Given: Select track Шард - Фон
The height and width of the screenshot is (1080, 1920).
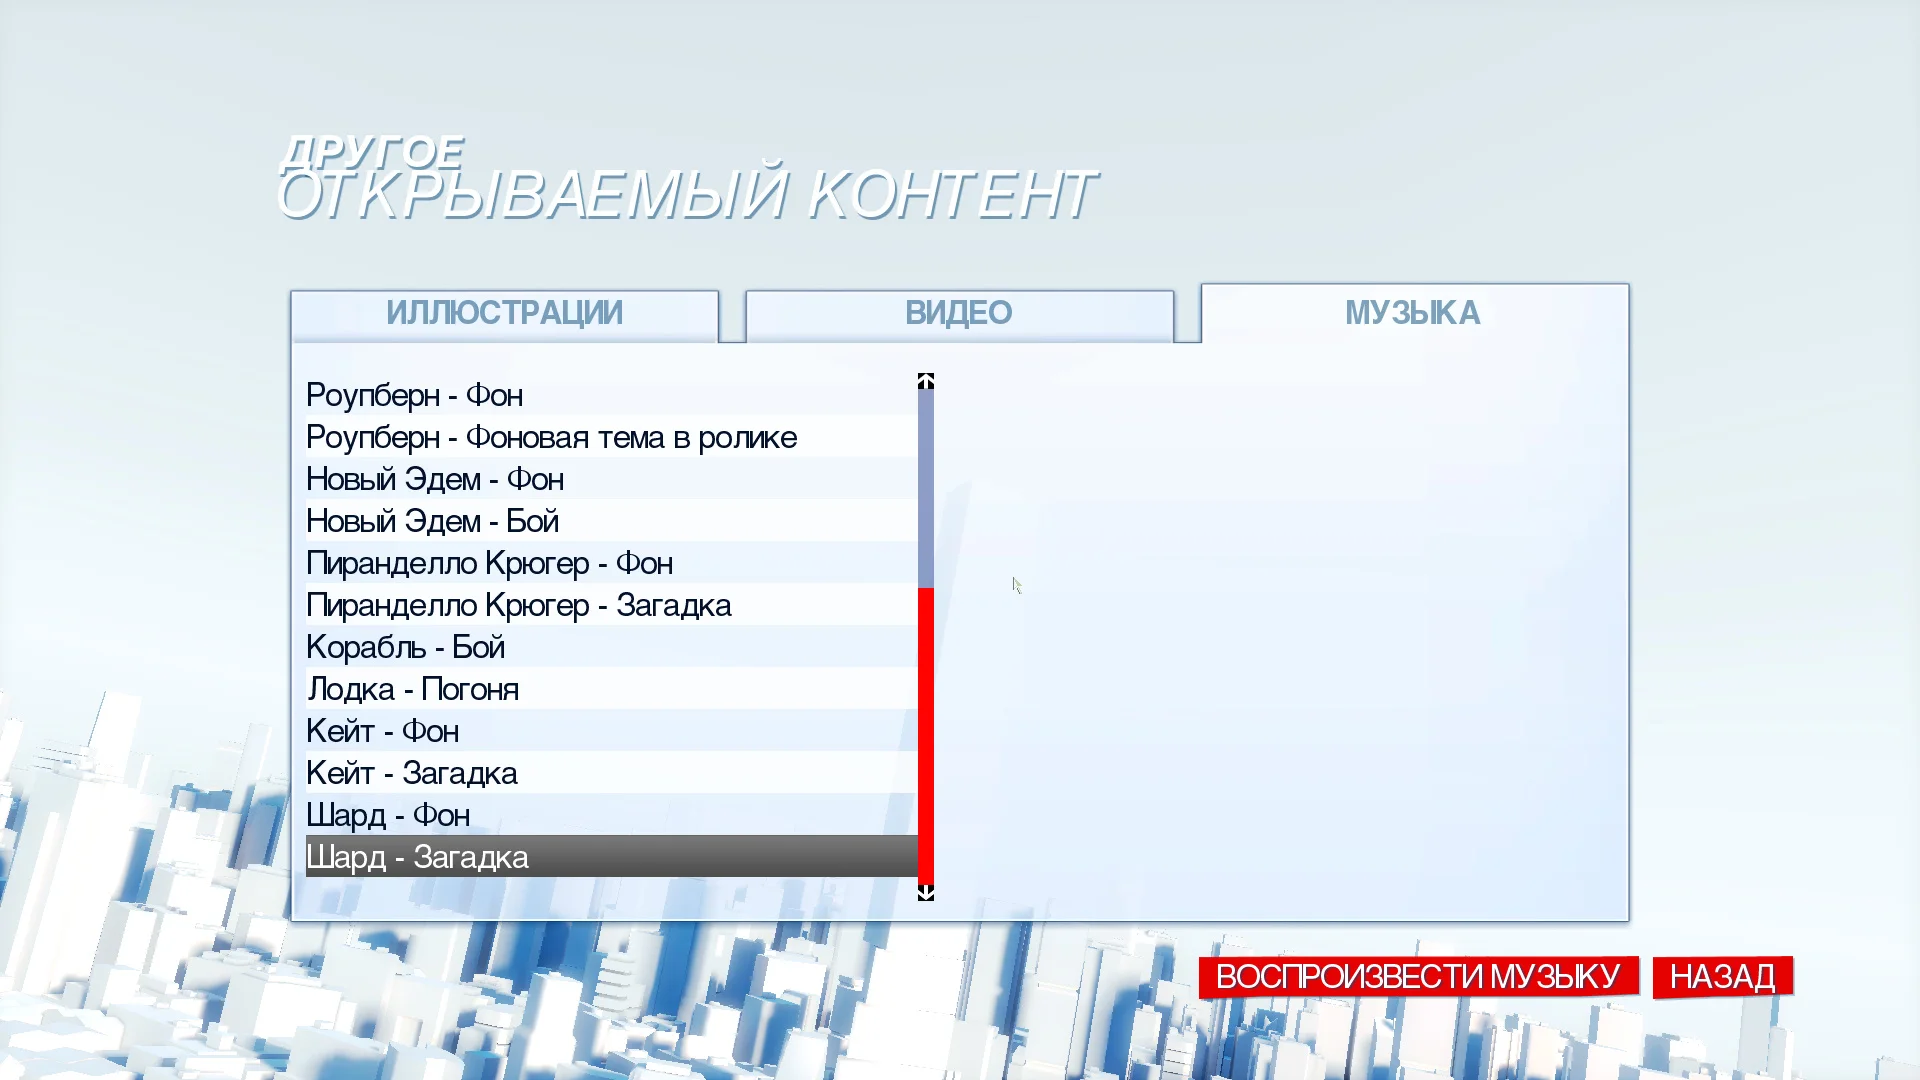Looking at the screenshot, I should [611, 815].
